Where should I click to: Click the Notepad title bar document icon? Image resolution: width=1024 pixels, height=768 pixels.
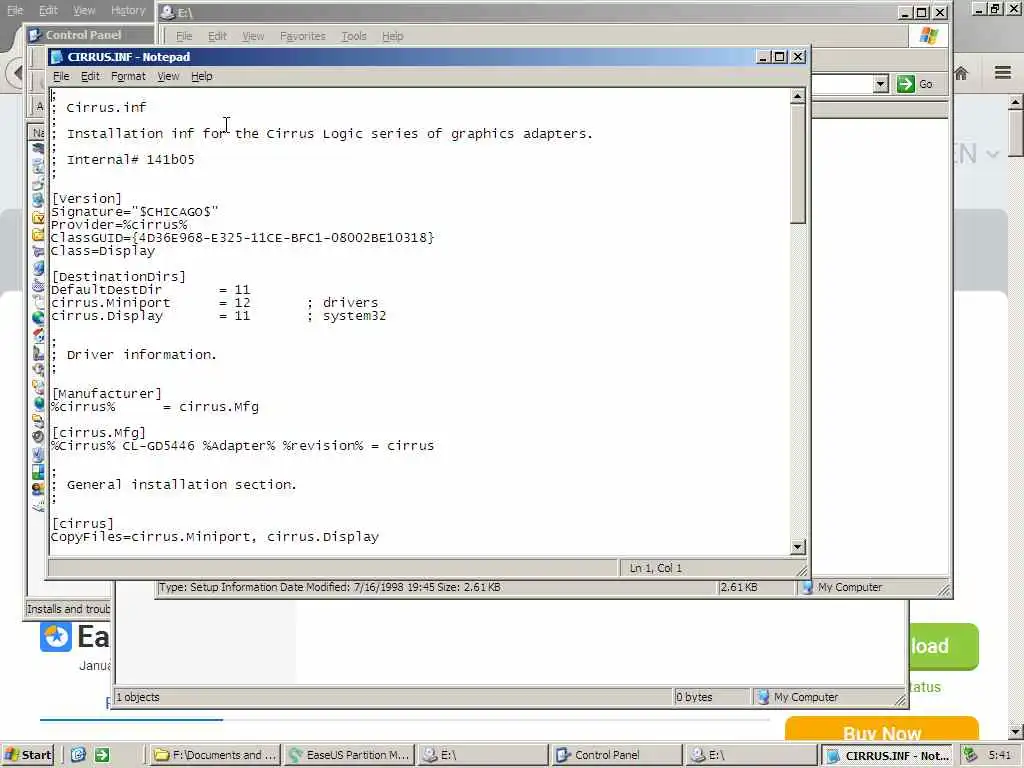[57, 57]
